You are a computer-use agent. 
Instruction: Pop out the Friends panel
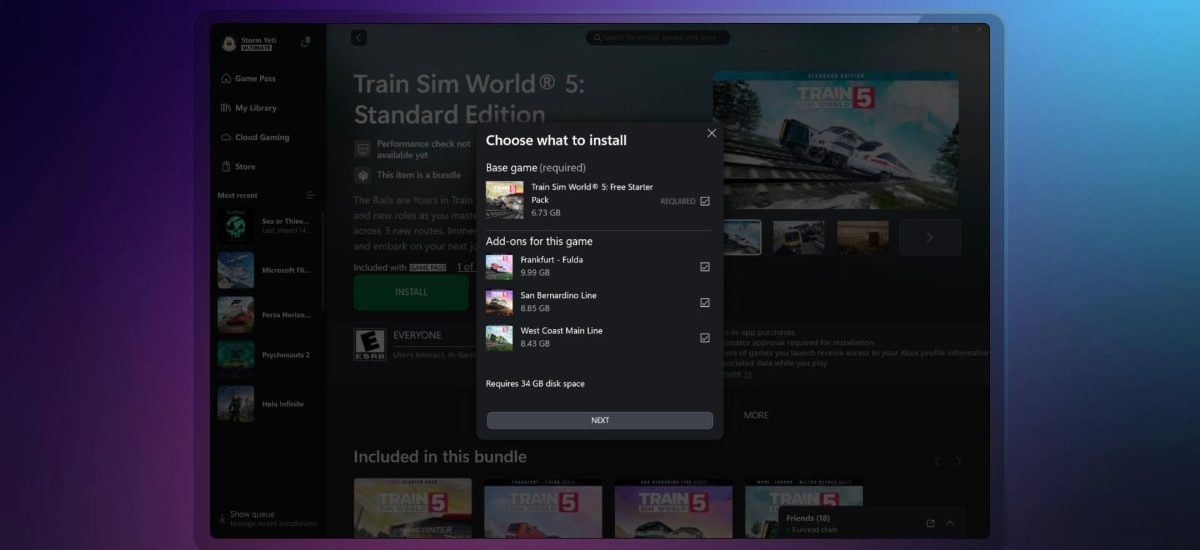pos(931,523)
